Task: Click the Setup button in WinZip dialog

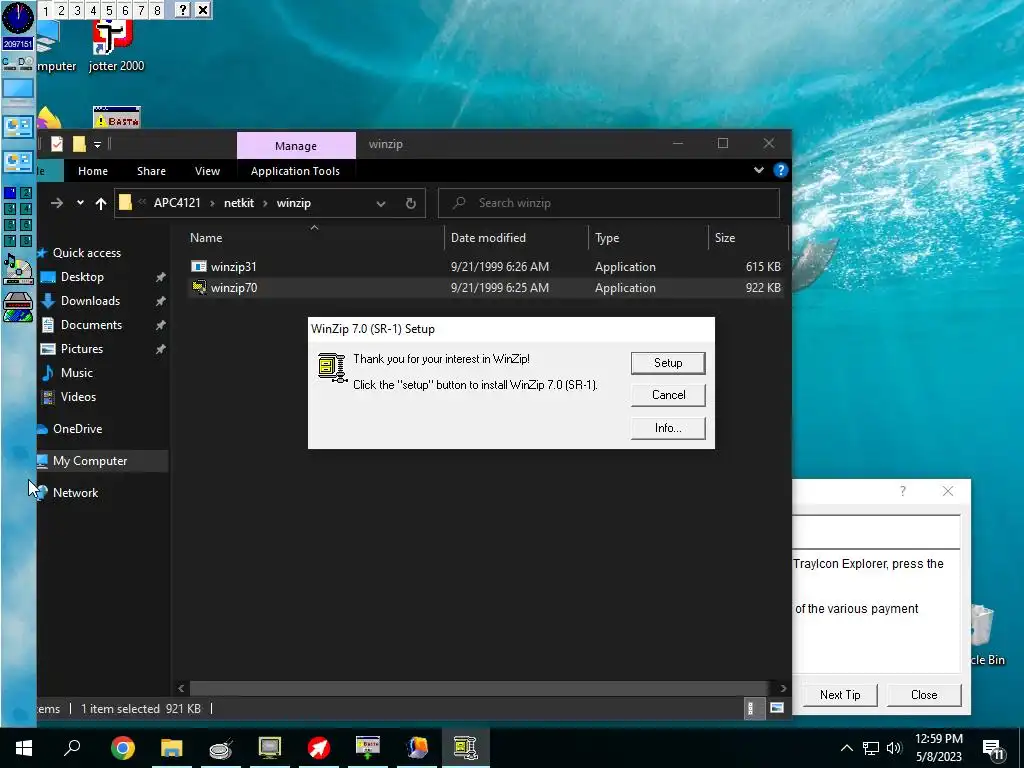Action: pyautogui.click(x=667, y=363)
